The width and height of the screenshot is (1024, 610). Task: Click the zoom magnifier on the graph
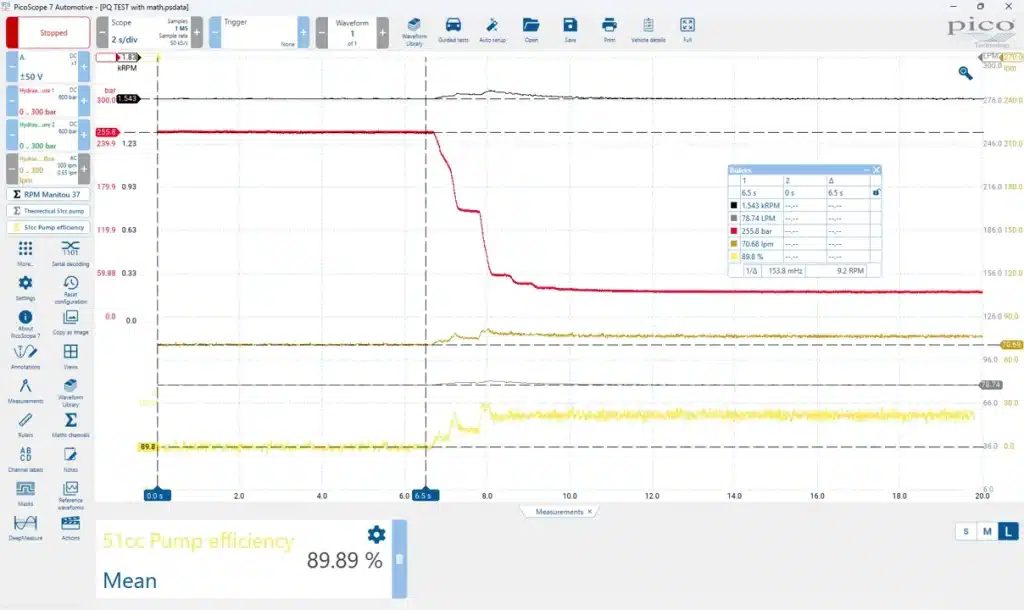click(x=965, y=73)
